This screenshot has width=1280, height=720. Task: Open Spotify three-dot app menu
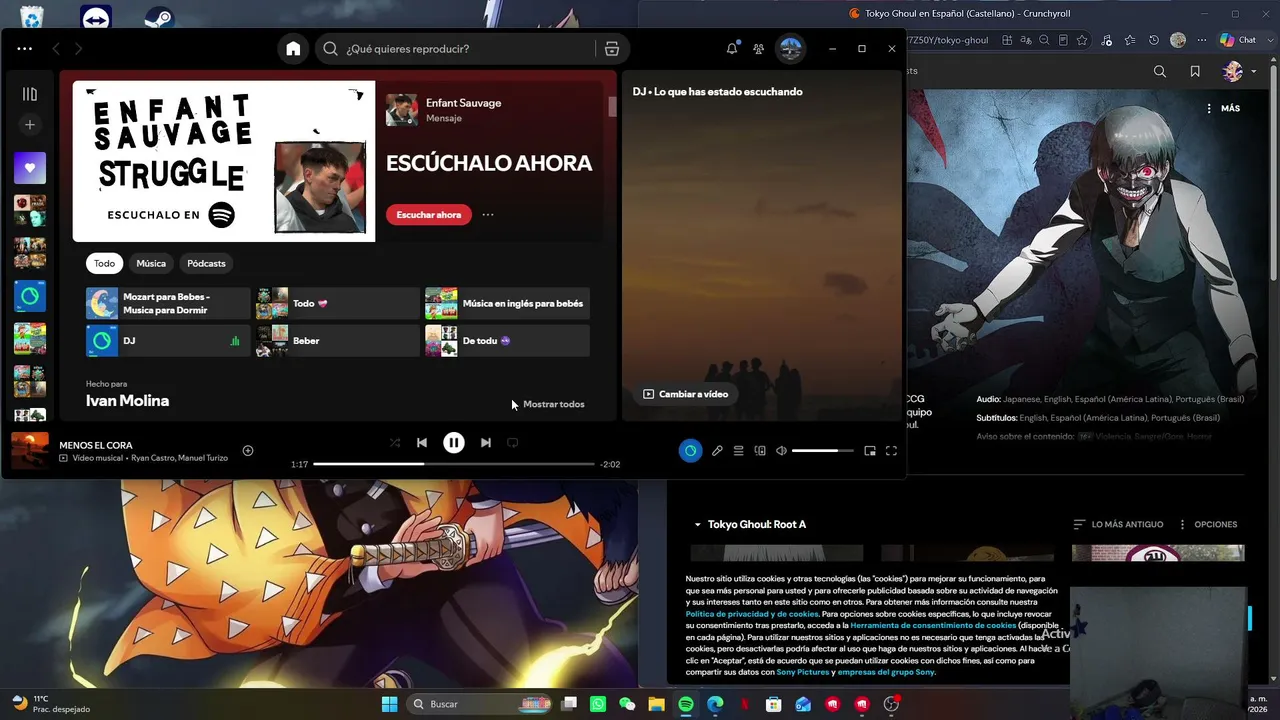click(25, 48)
